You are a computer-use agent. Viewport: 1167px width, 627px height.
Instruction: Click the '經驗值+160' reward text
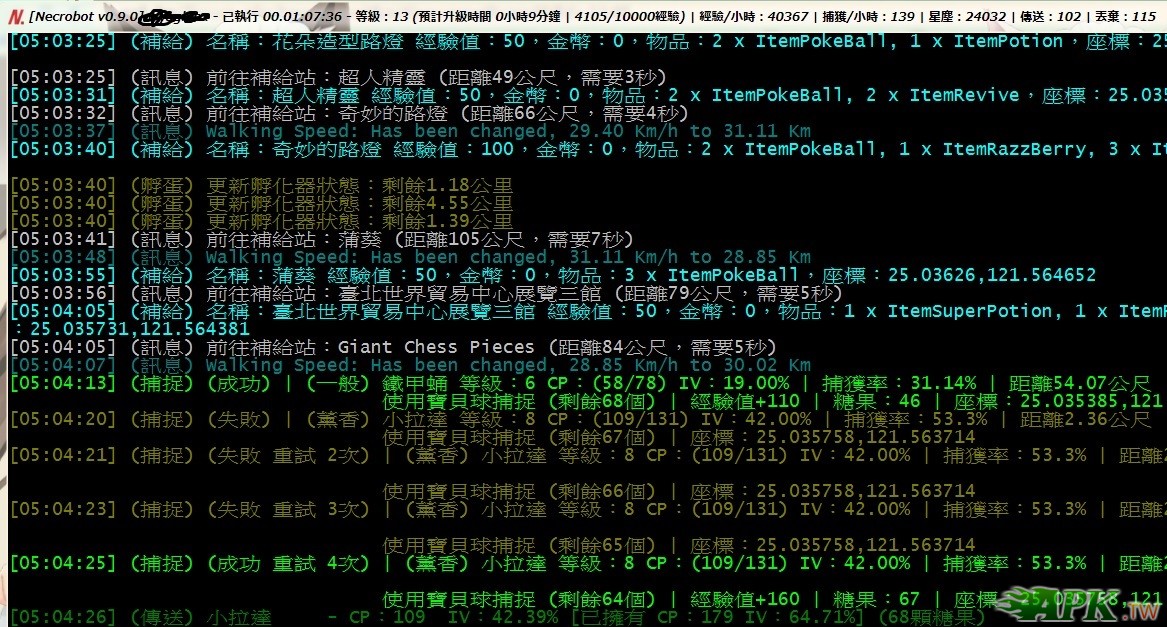click(x=745, y=599)
